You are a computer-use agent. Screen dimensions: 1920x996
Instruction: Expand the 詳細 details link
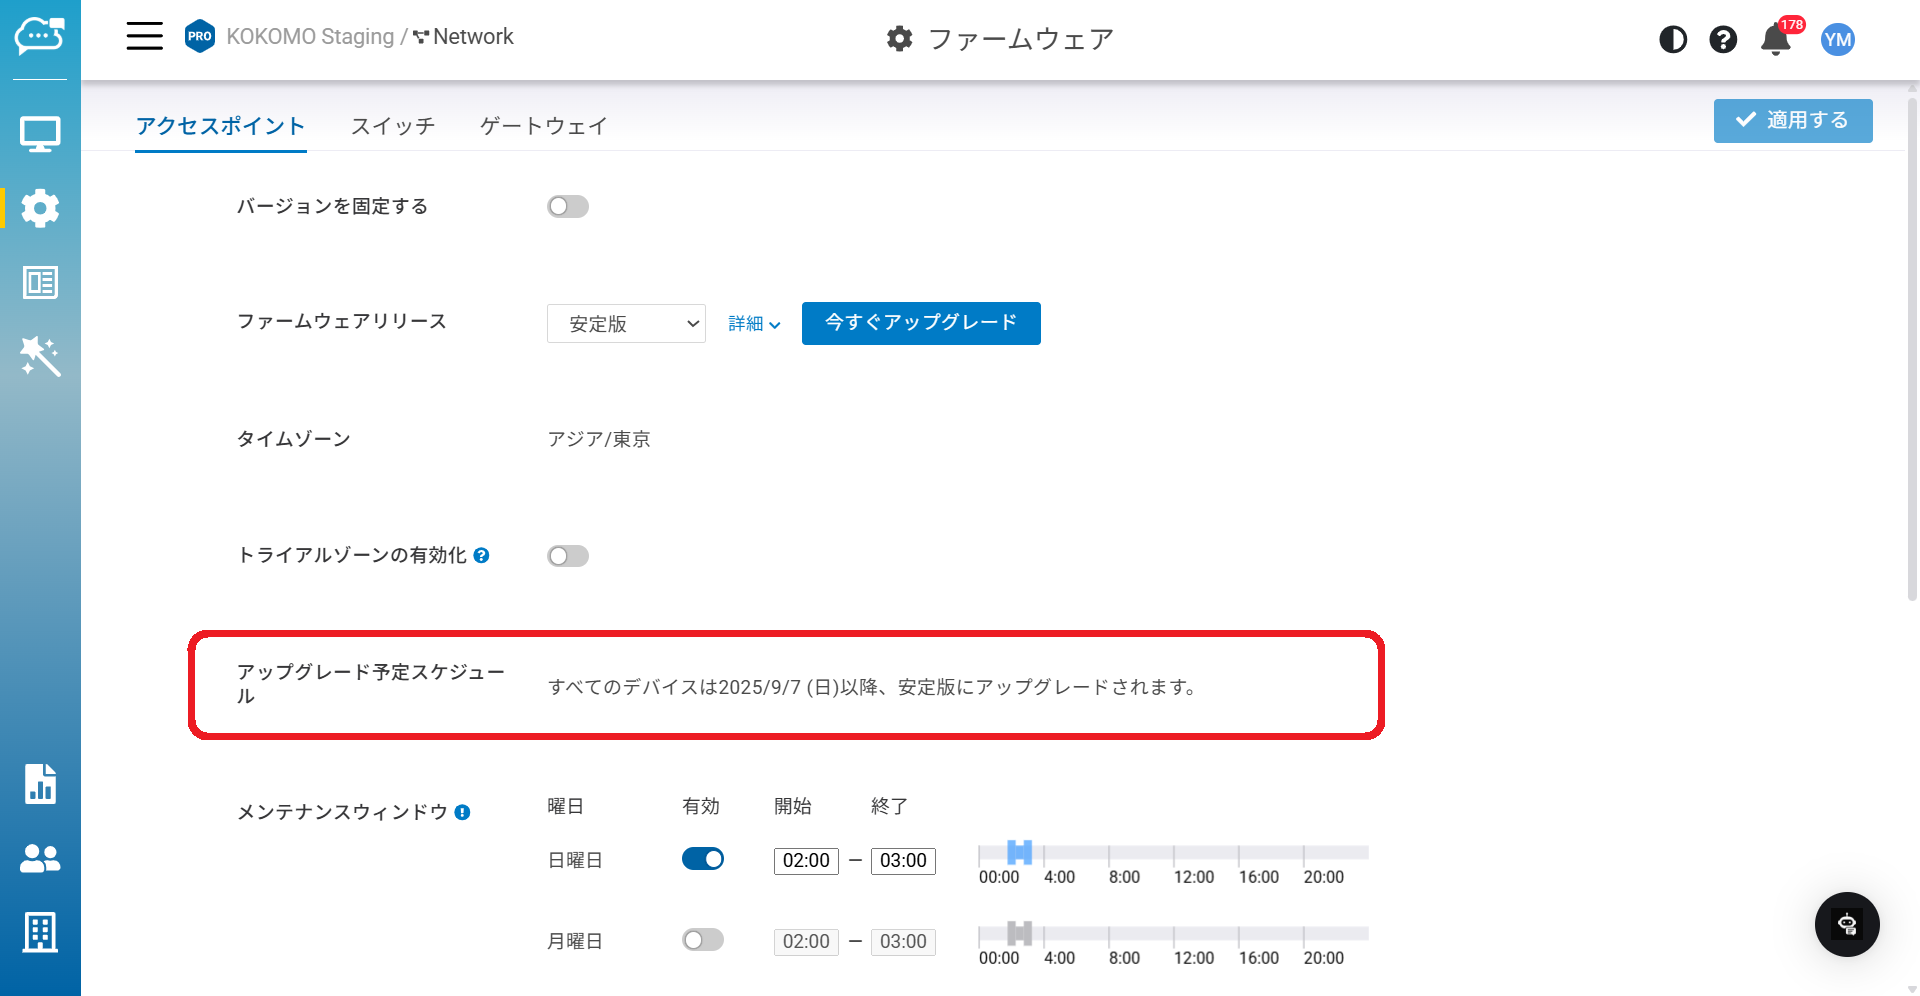click(x=754, y=324)
